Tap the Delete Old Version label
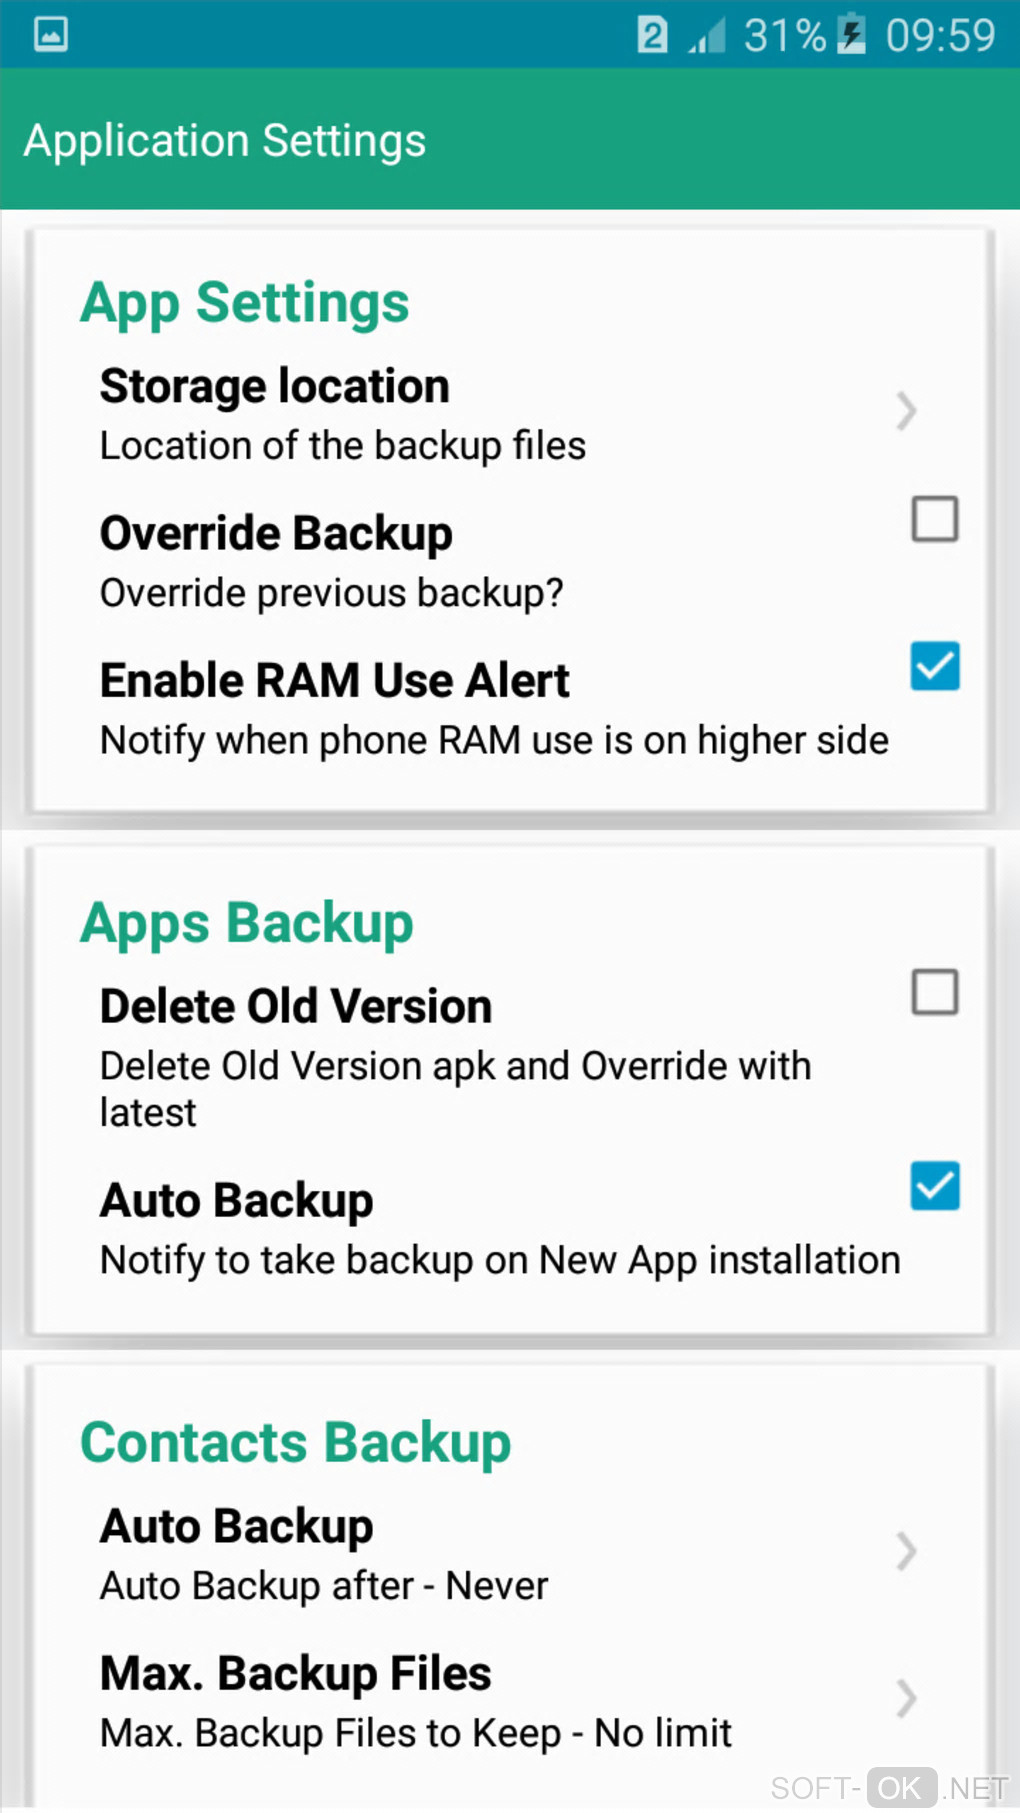Image resolution: width=1020 pixels, height=1813 pixels. (296, 1007)
